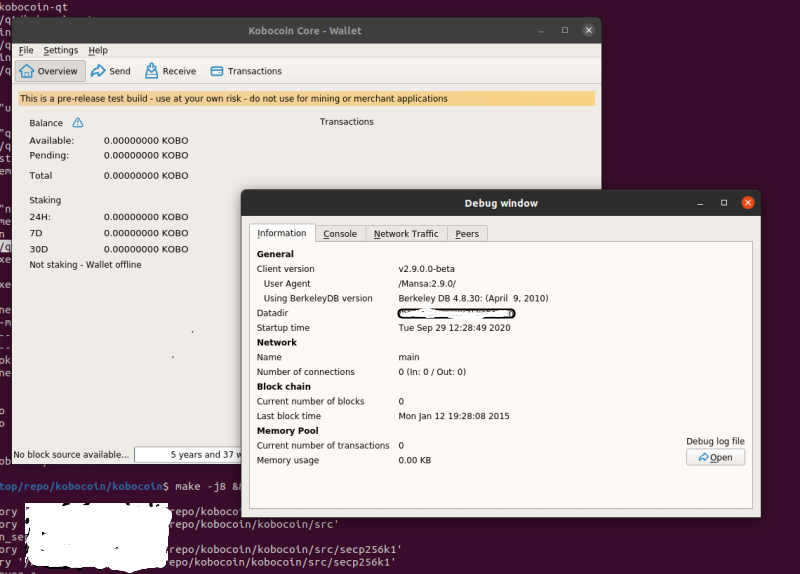Open the Send page in the wallet
The image size is (800, 574).
point(111,71)
